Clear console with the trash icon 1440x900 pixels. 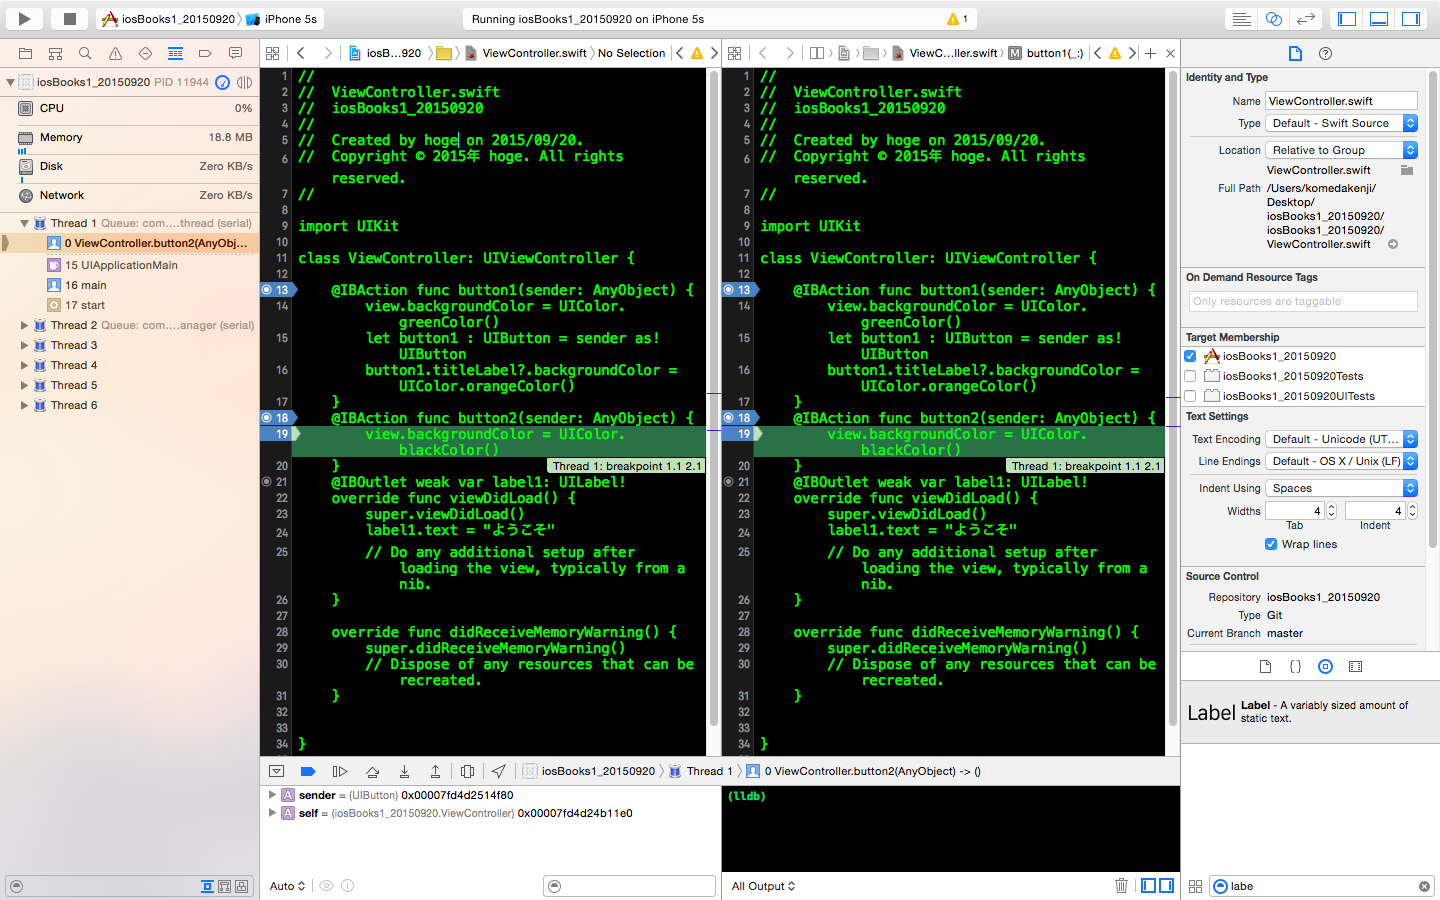point(1121,886)
